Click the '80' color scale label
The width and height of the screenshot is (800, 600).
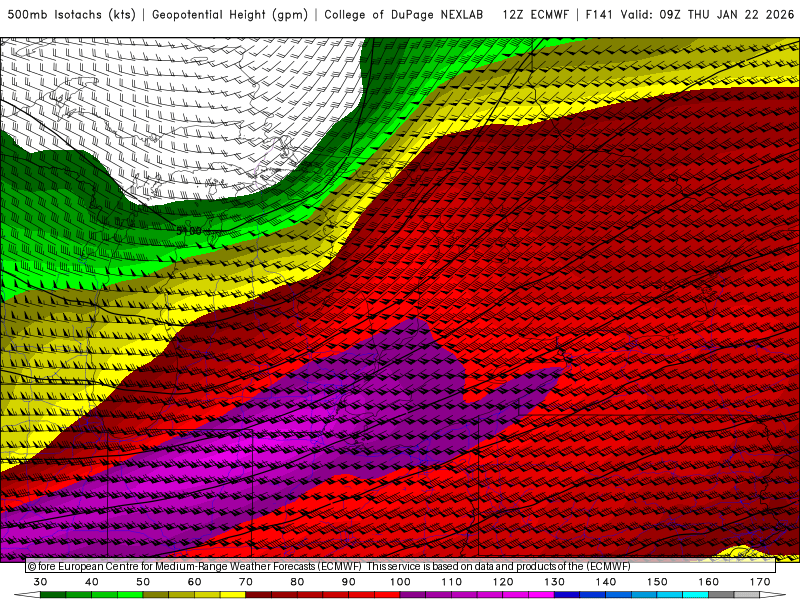coord(297,582)
